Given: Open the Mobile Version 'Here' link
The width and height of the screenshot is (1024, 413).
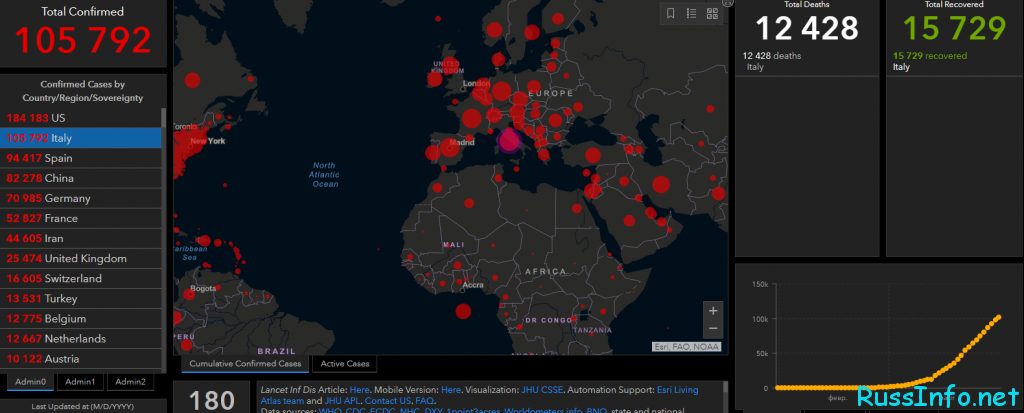Looking at the screenshot, I should [451, 389].
